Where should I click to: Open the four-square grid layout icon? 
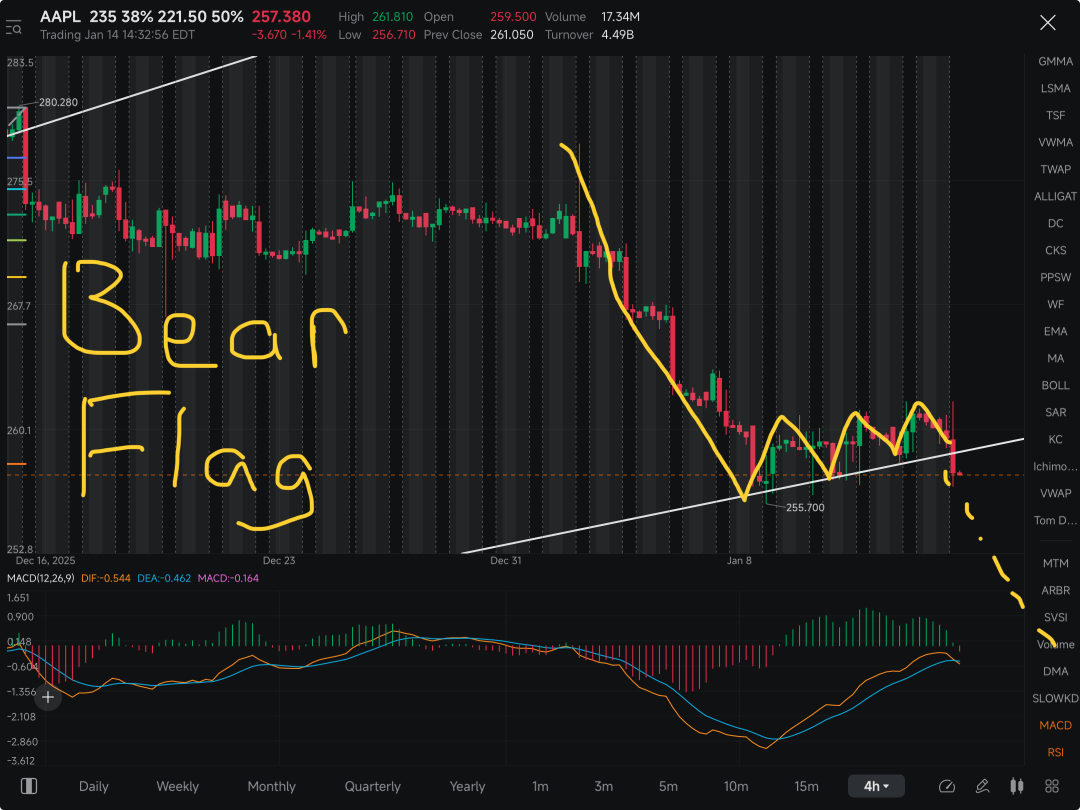pyautogui.click(x=1052, y=786)
